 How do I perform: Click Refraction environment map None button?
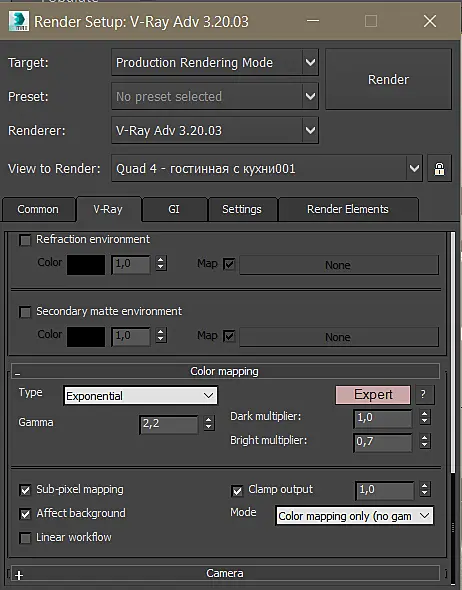tap(339, 265)
